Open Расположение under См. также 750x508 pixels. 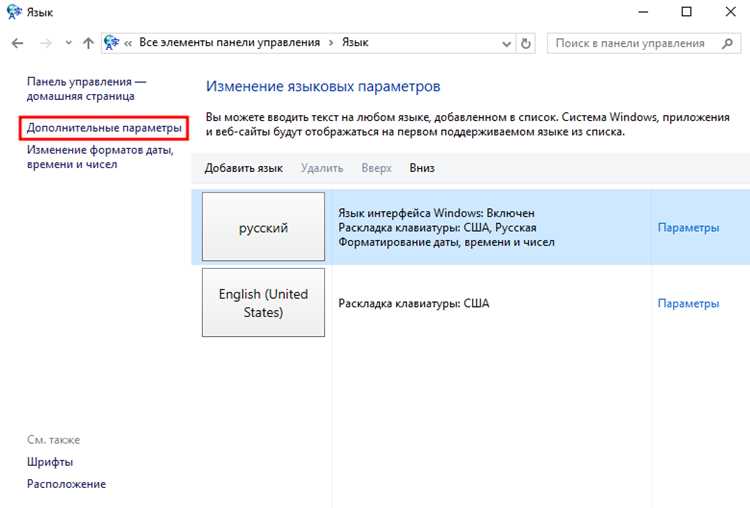[66, 484]
